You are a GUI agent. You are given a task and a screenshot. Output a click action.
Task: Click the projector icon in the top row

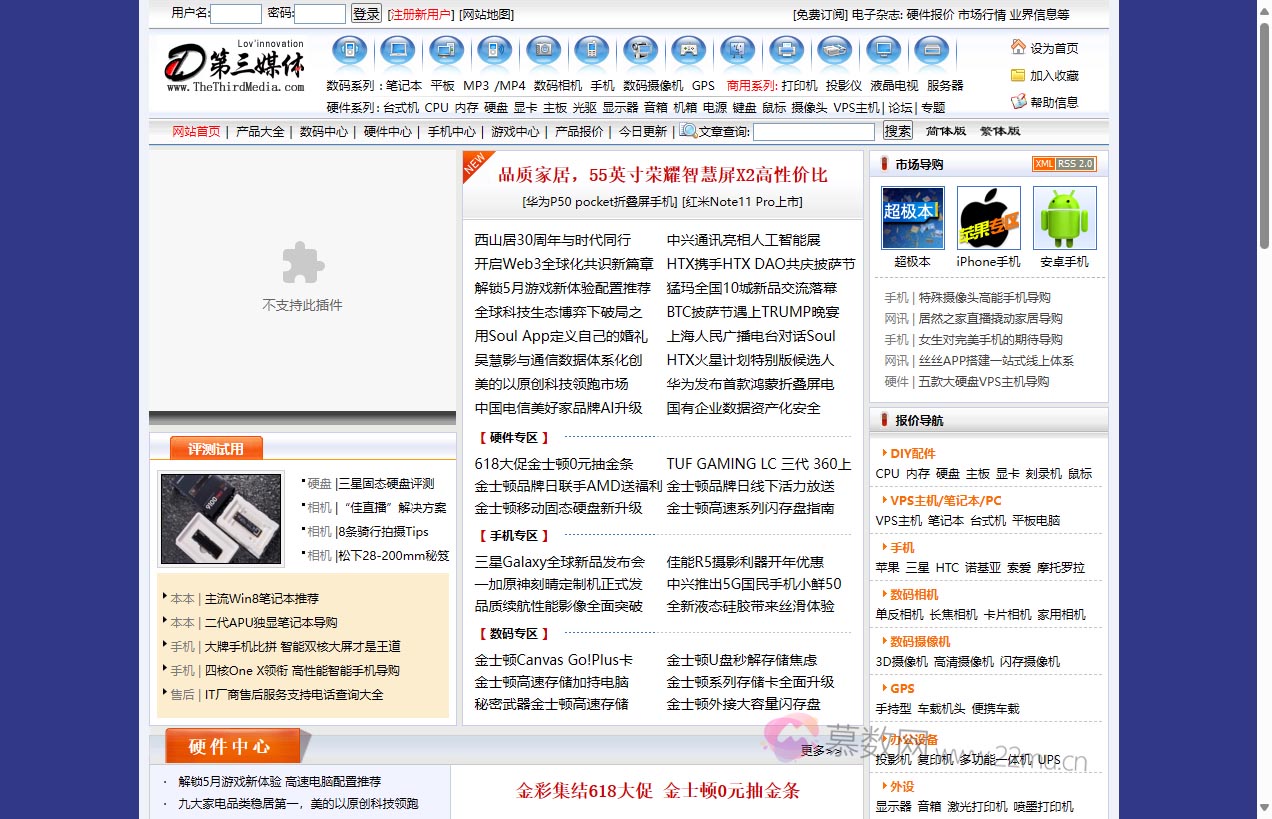[x=835, y=50]
